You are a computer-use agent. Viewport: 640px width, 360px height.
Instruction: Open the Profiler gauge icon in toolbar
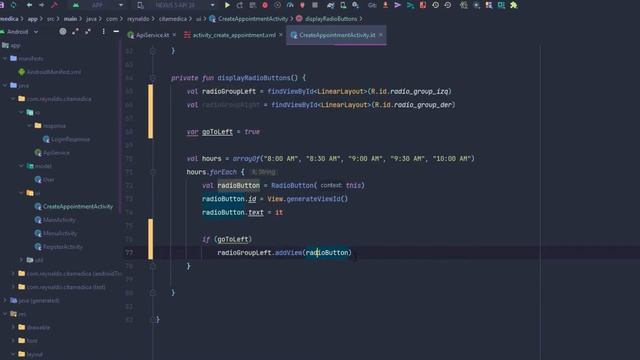click(290, 5)
